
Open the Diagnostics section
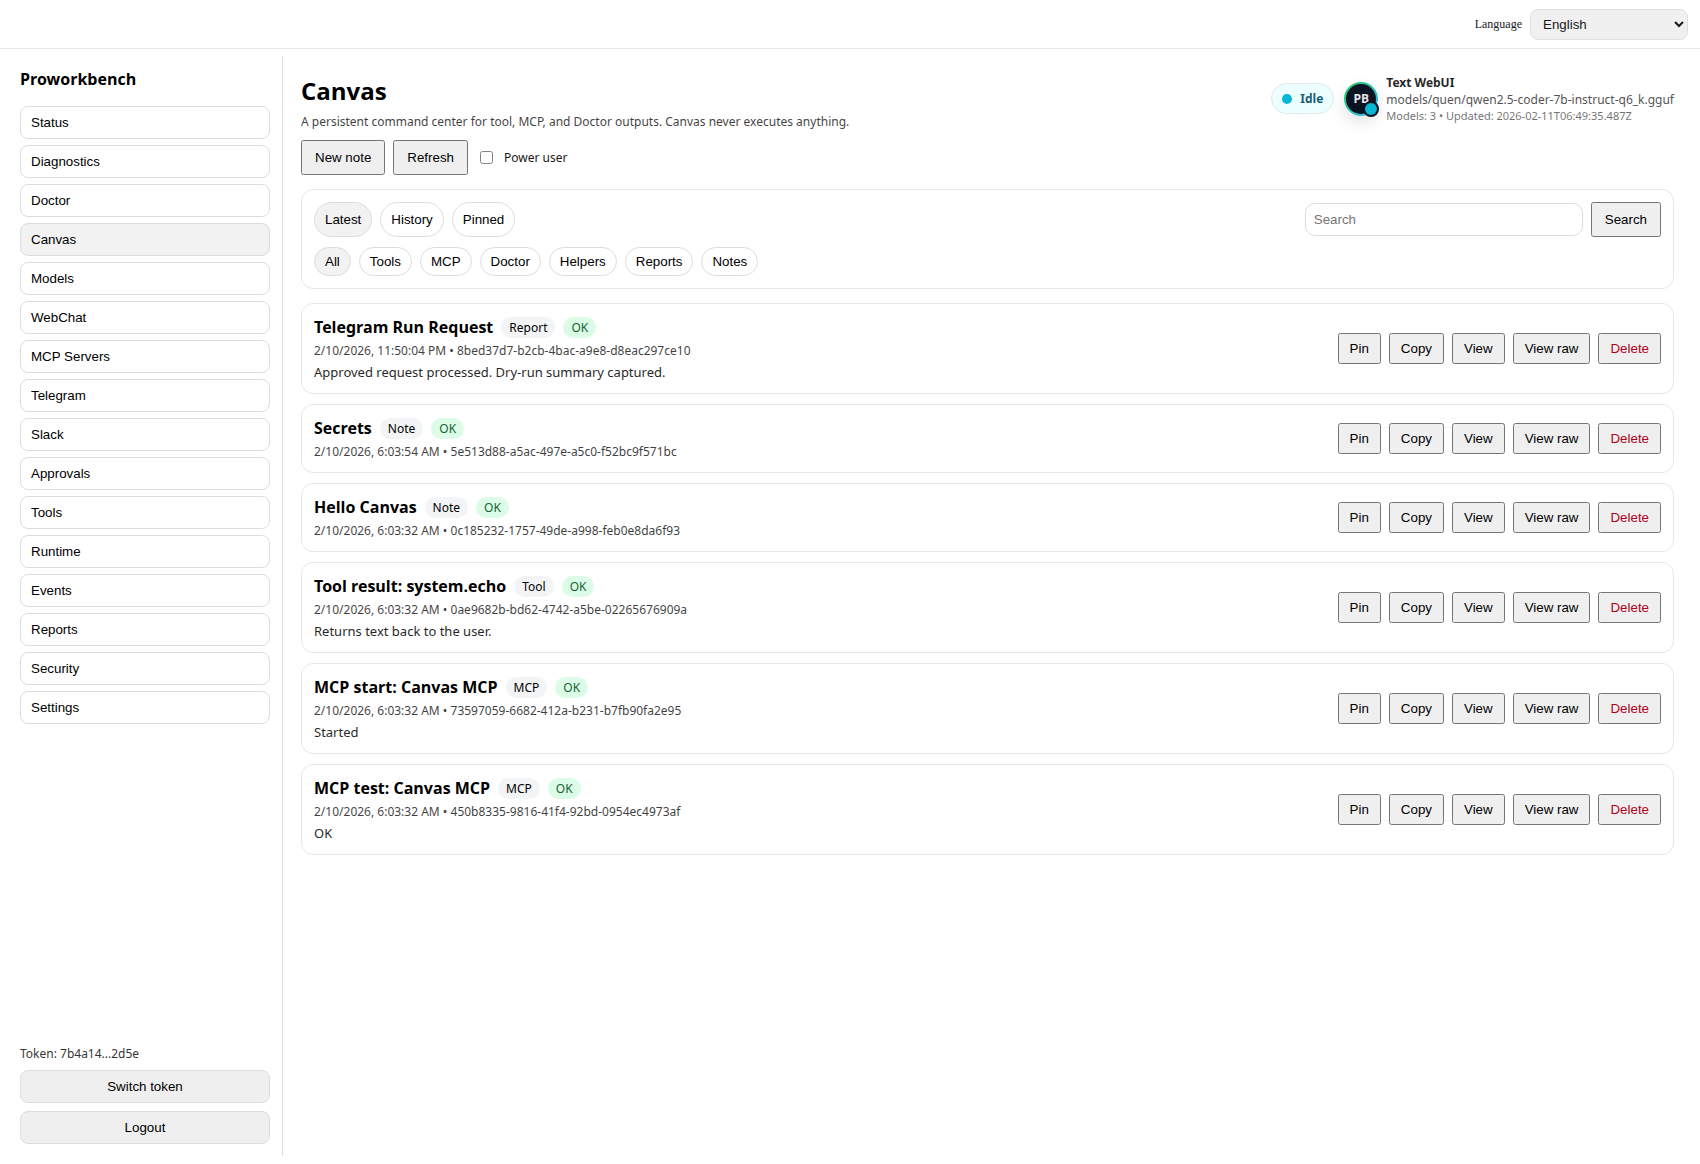tap(144, 161)
